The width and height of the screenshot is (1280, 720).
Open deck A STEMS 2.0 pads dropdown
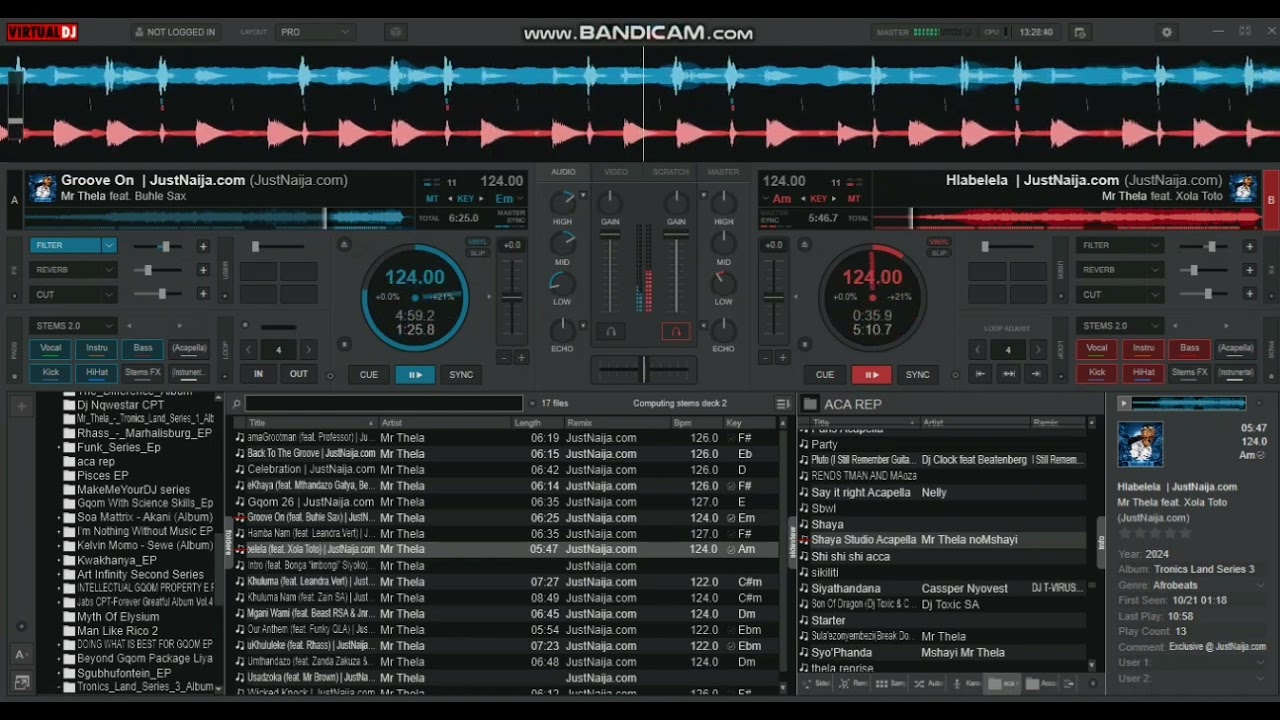109,326
